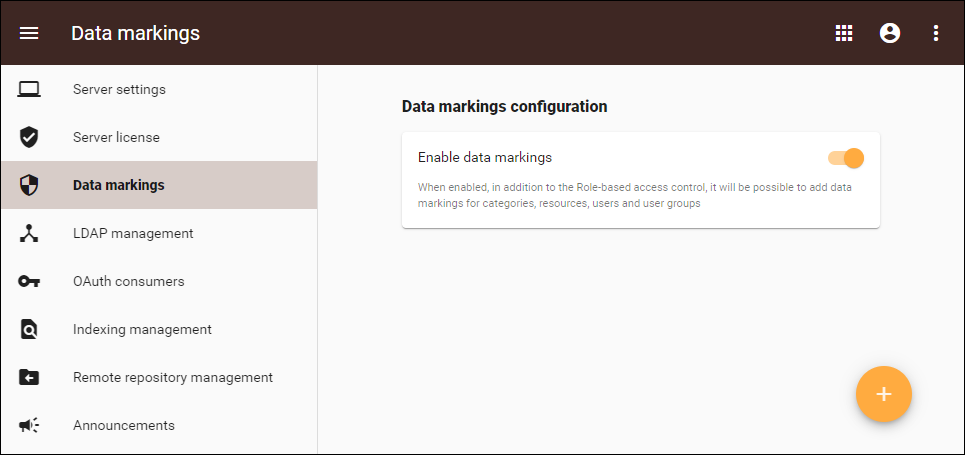
Task: Select LDAP management in sidebar
Action: (133, 233)
